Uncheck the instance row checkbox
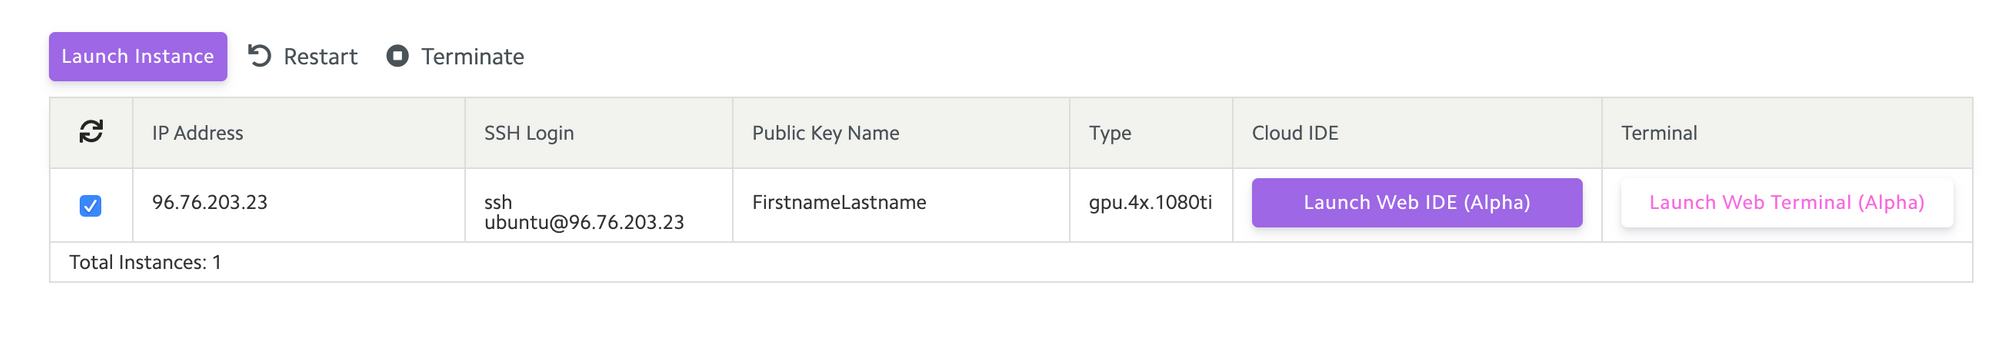 click(90, 206)
